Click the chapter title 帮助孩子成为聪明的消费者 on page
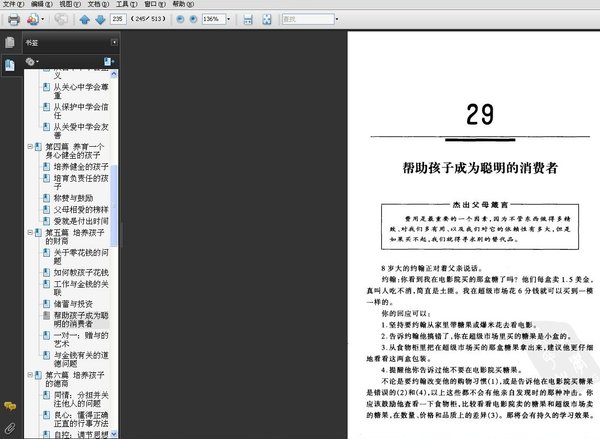 480,168
